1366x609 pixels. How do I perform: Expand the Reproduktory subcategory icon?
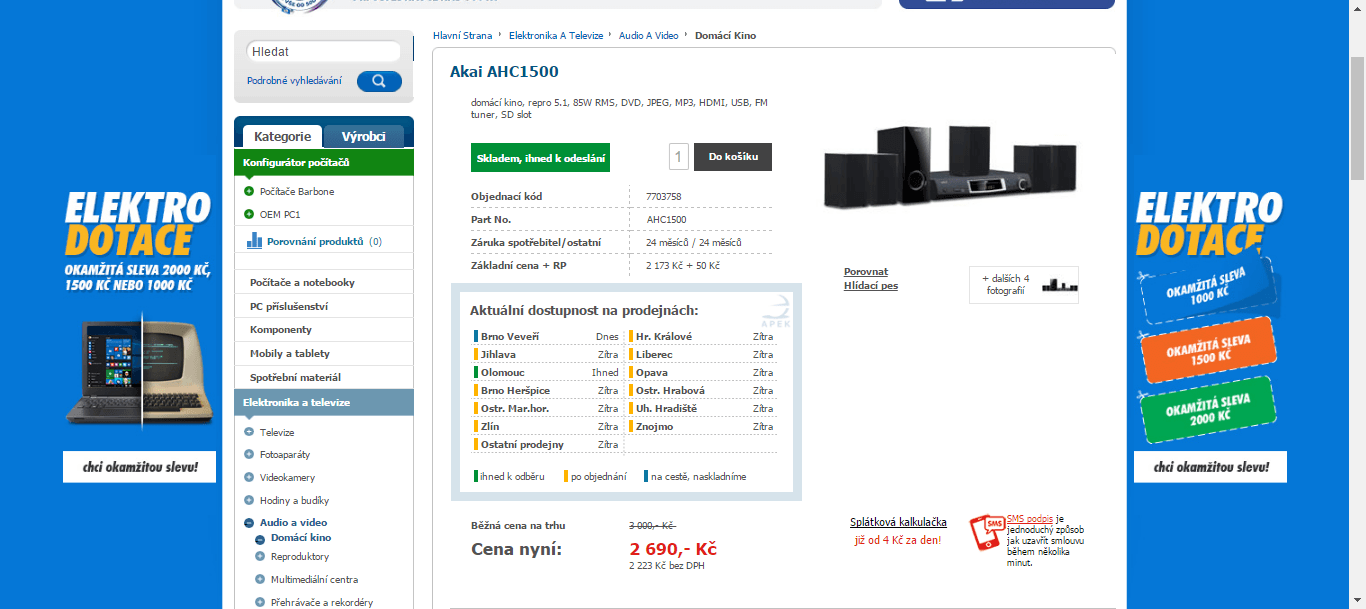tap(260, 556)
